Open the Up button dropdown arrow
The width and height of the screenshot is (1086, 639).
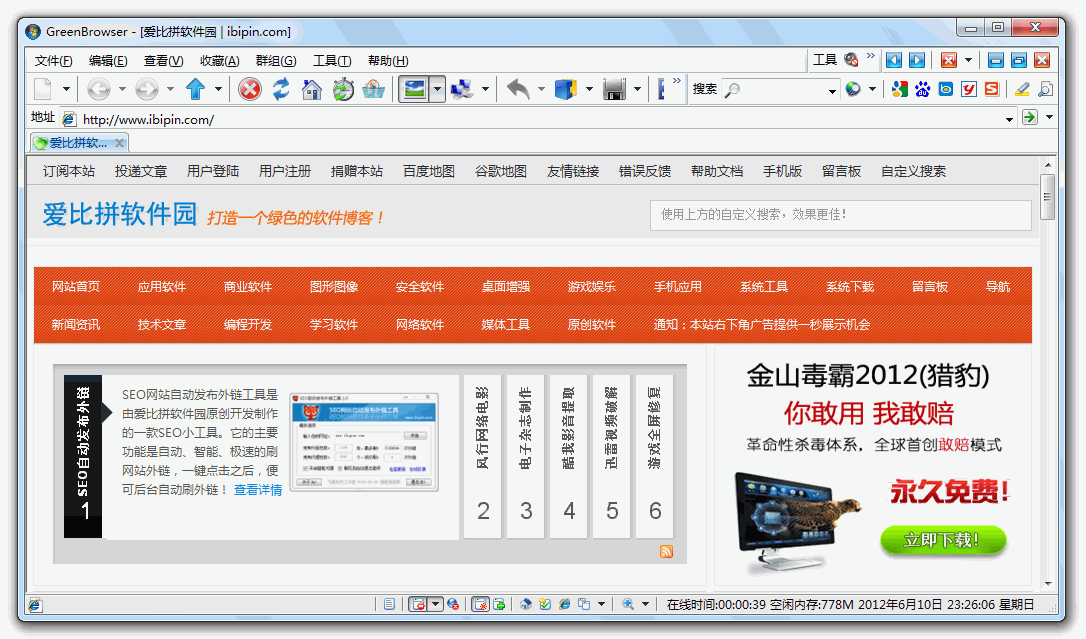point(218,89)
